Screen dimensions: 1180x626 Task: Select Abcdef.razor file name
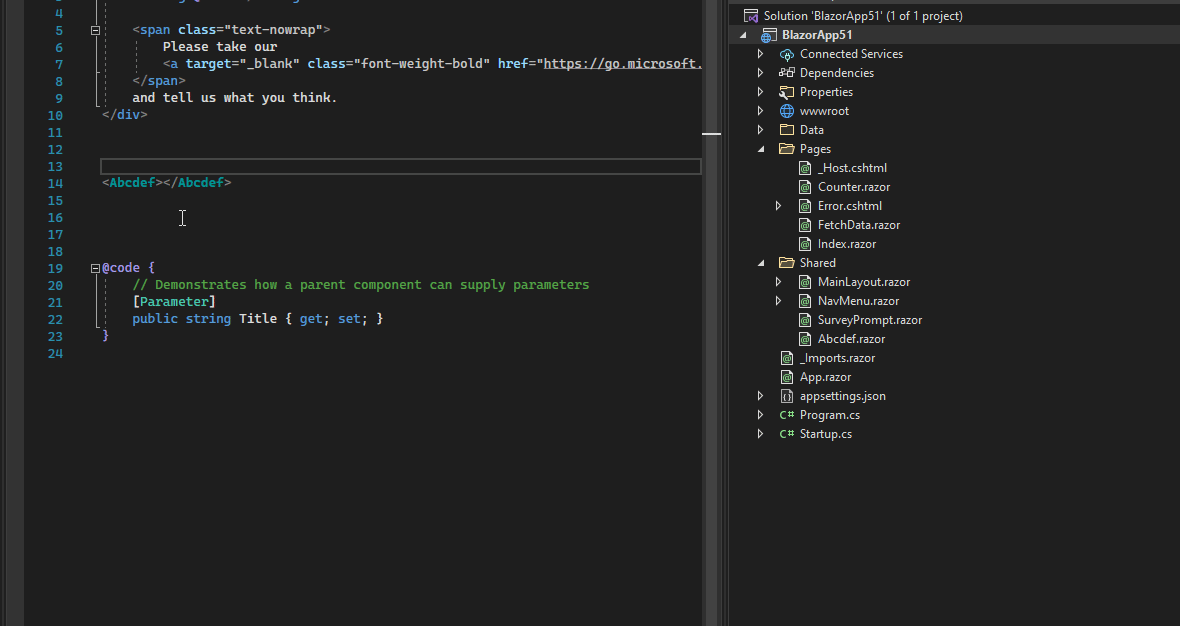pos(851,339)
